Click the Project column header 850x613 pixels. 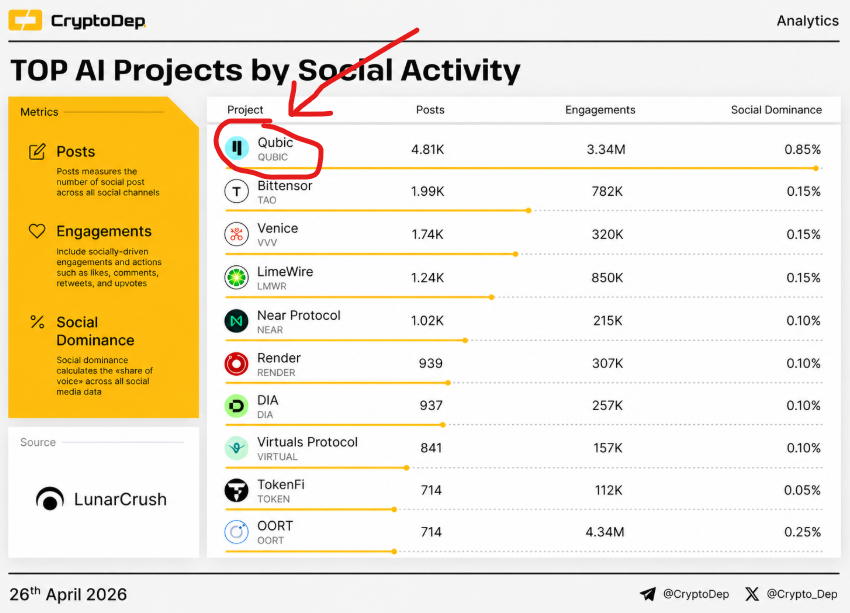[x=245, y=110]
